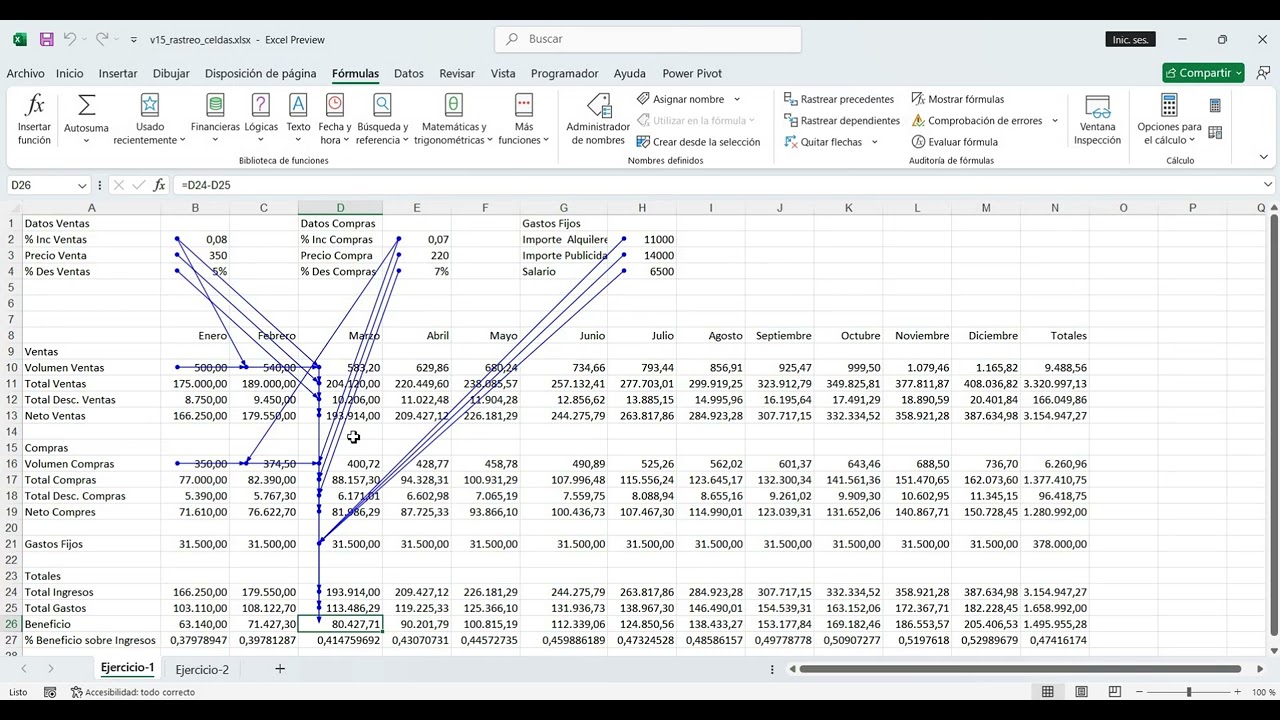The image size is (1280, 720).
Task: Expand Comprobación de errores dropdown arrow
Action: click(1054, 120)
